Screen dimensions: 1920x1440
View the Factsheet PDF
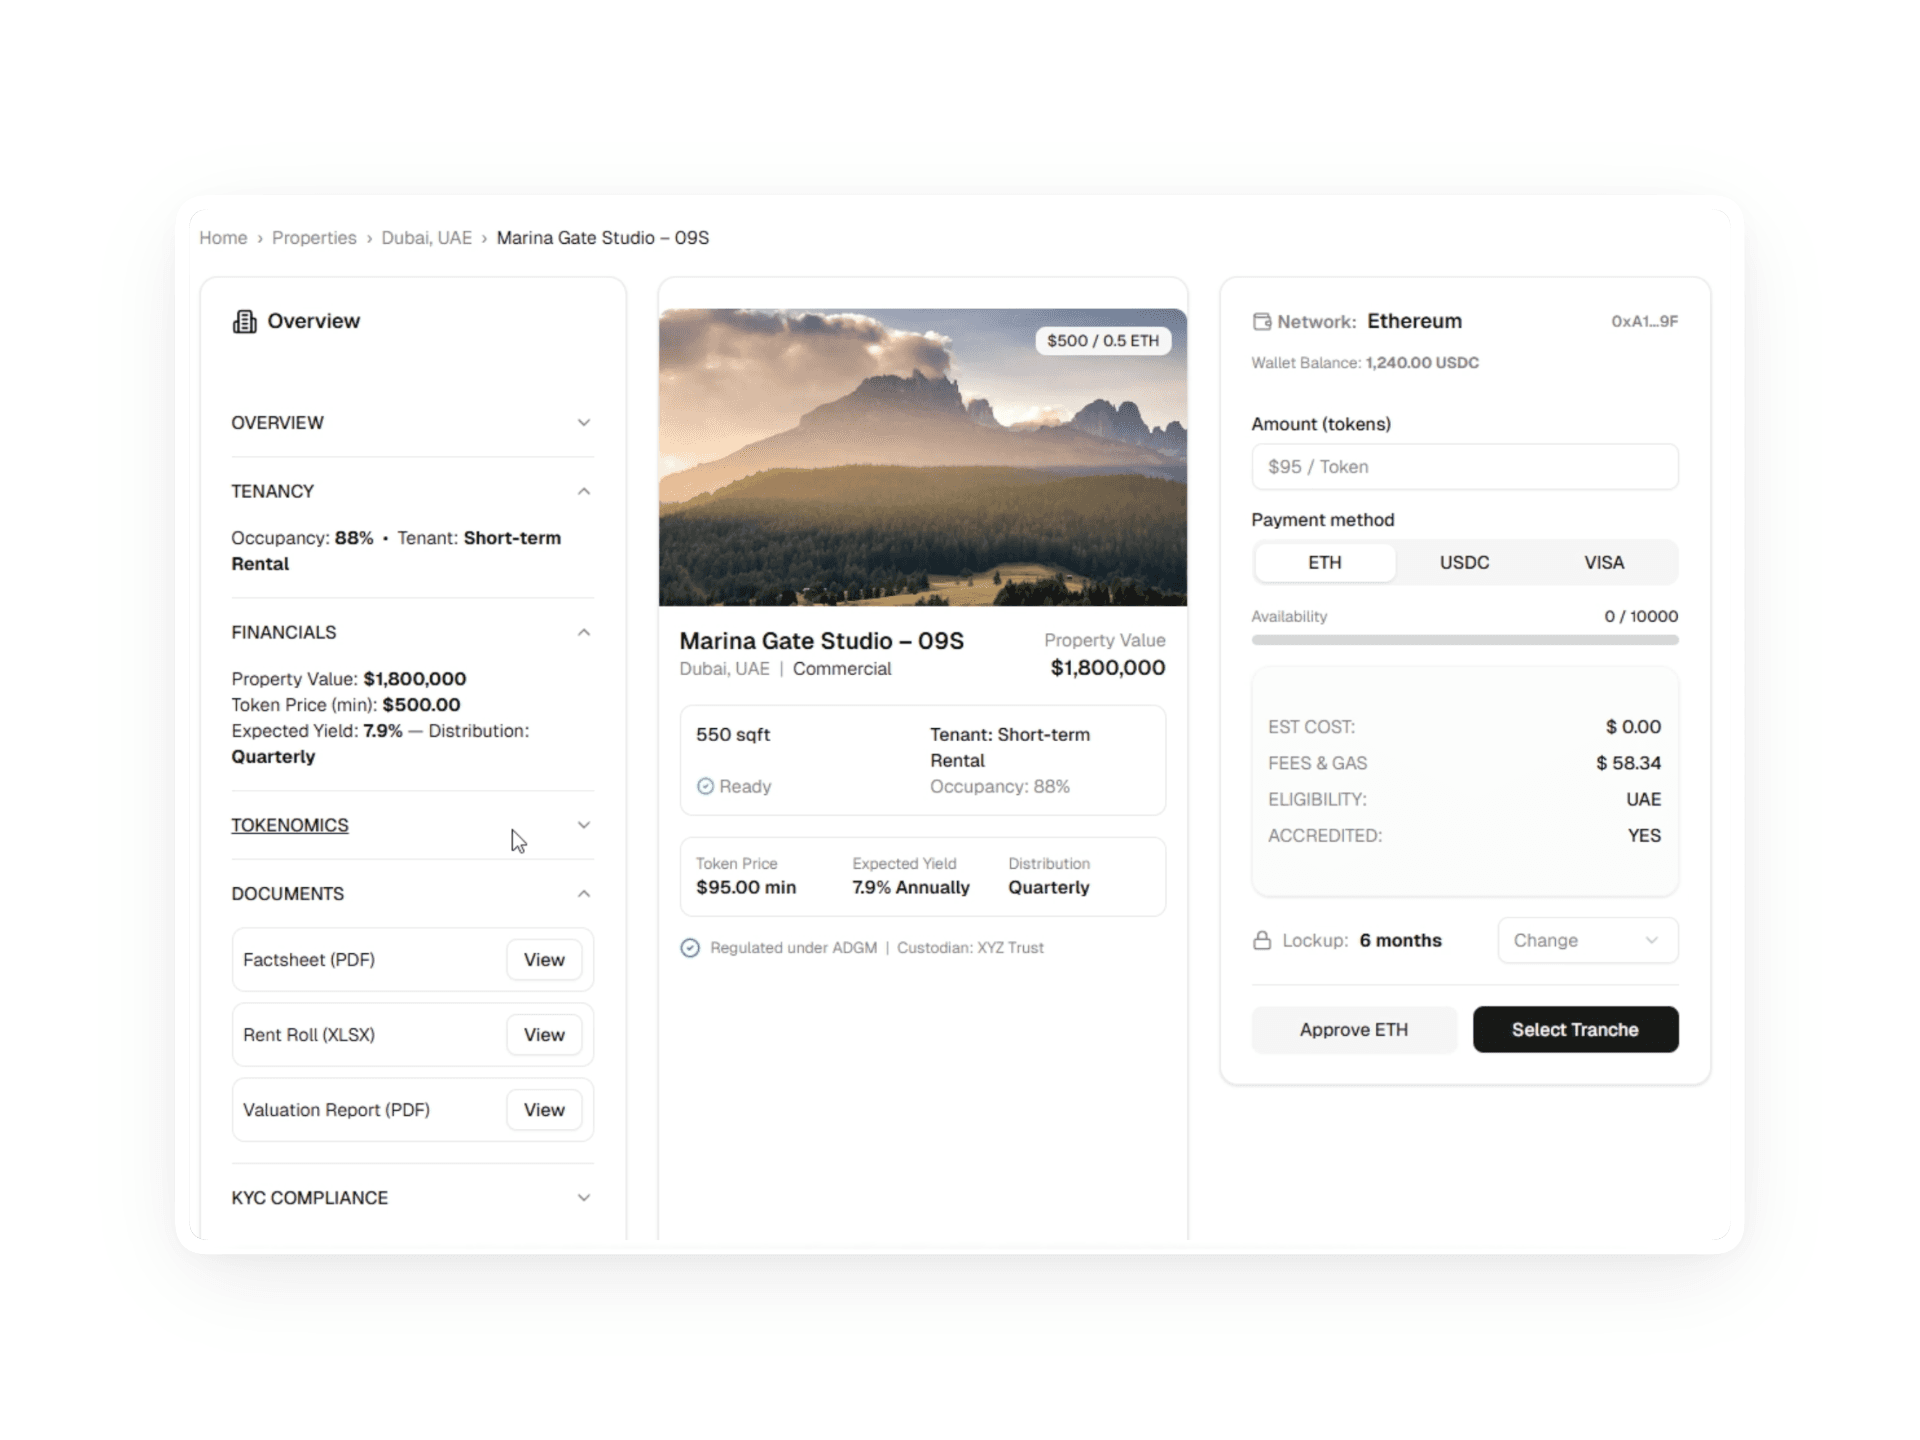point(543,959)
